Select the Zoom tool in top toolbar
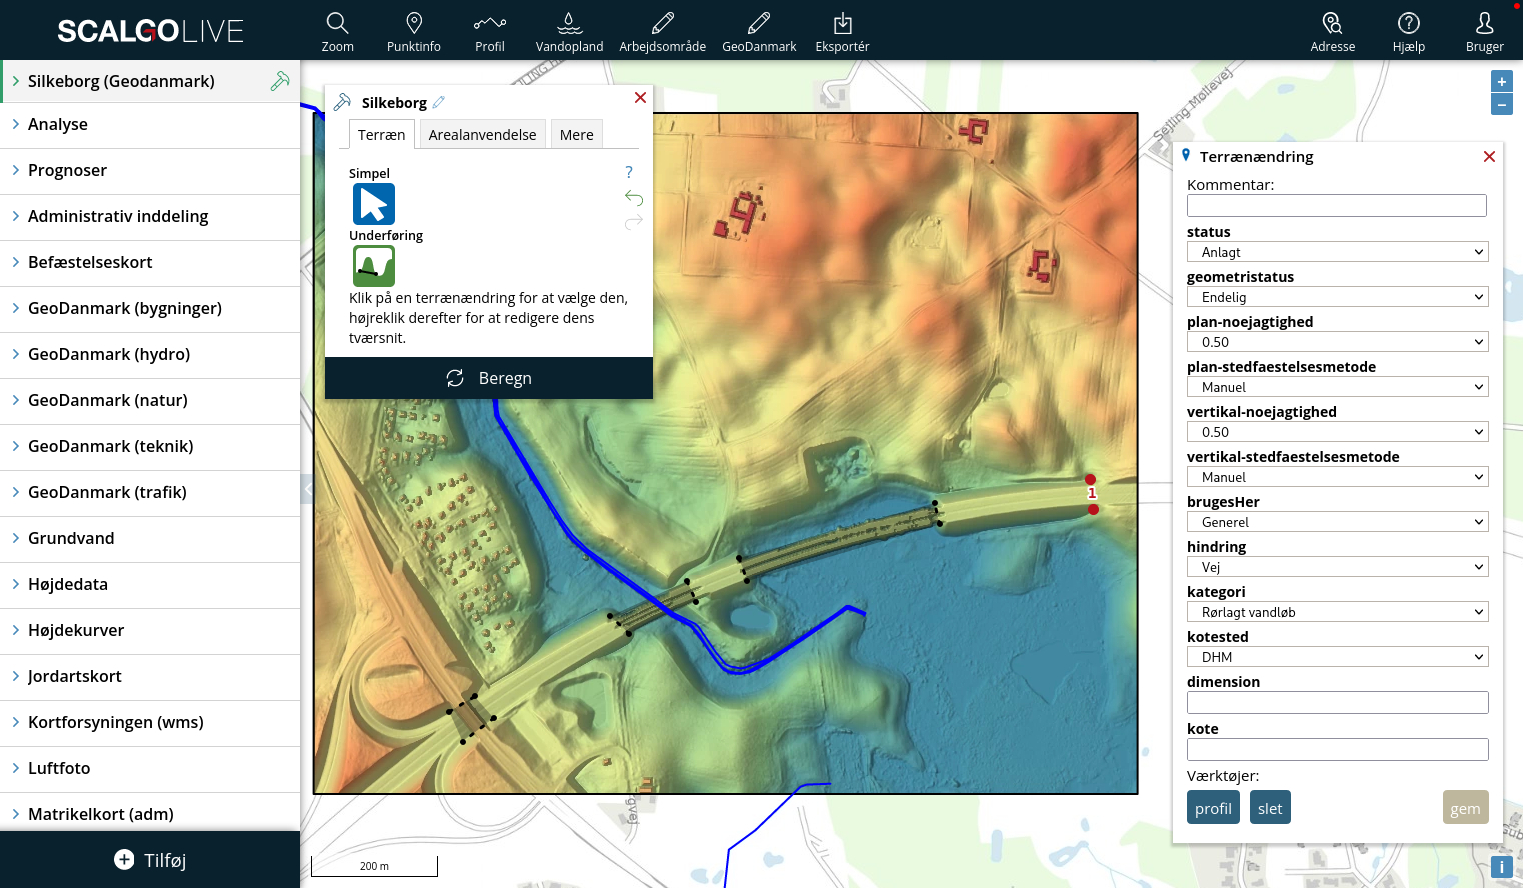The image size is (1523, 888). pos(338,31)
